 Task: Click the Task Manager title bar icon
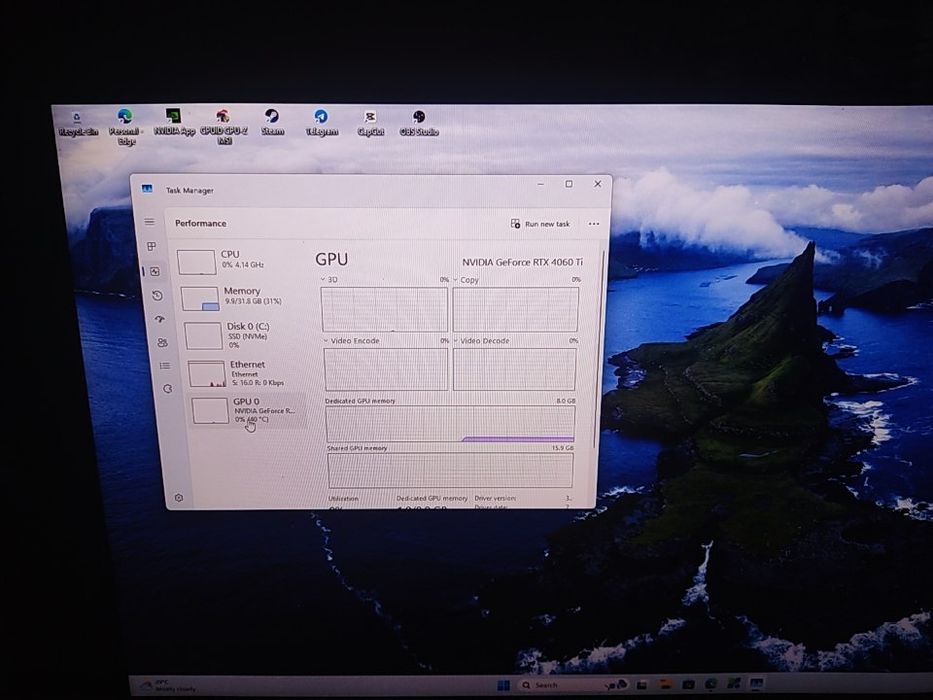click(x=147, y=189)
